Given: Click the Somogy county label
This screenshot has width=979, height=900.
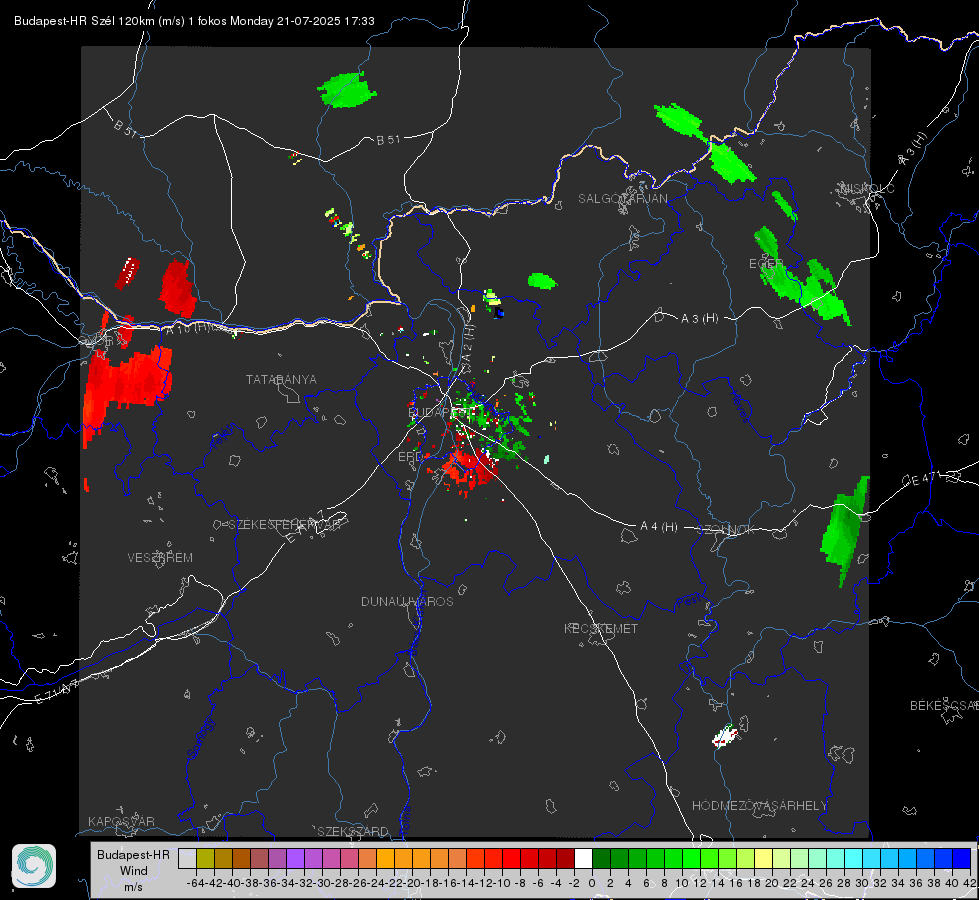Looking at the screenshot, I should click(201, 738).
